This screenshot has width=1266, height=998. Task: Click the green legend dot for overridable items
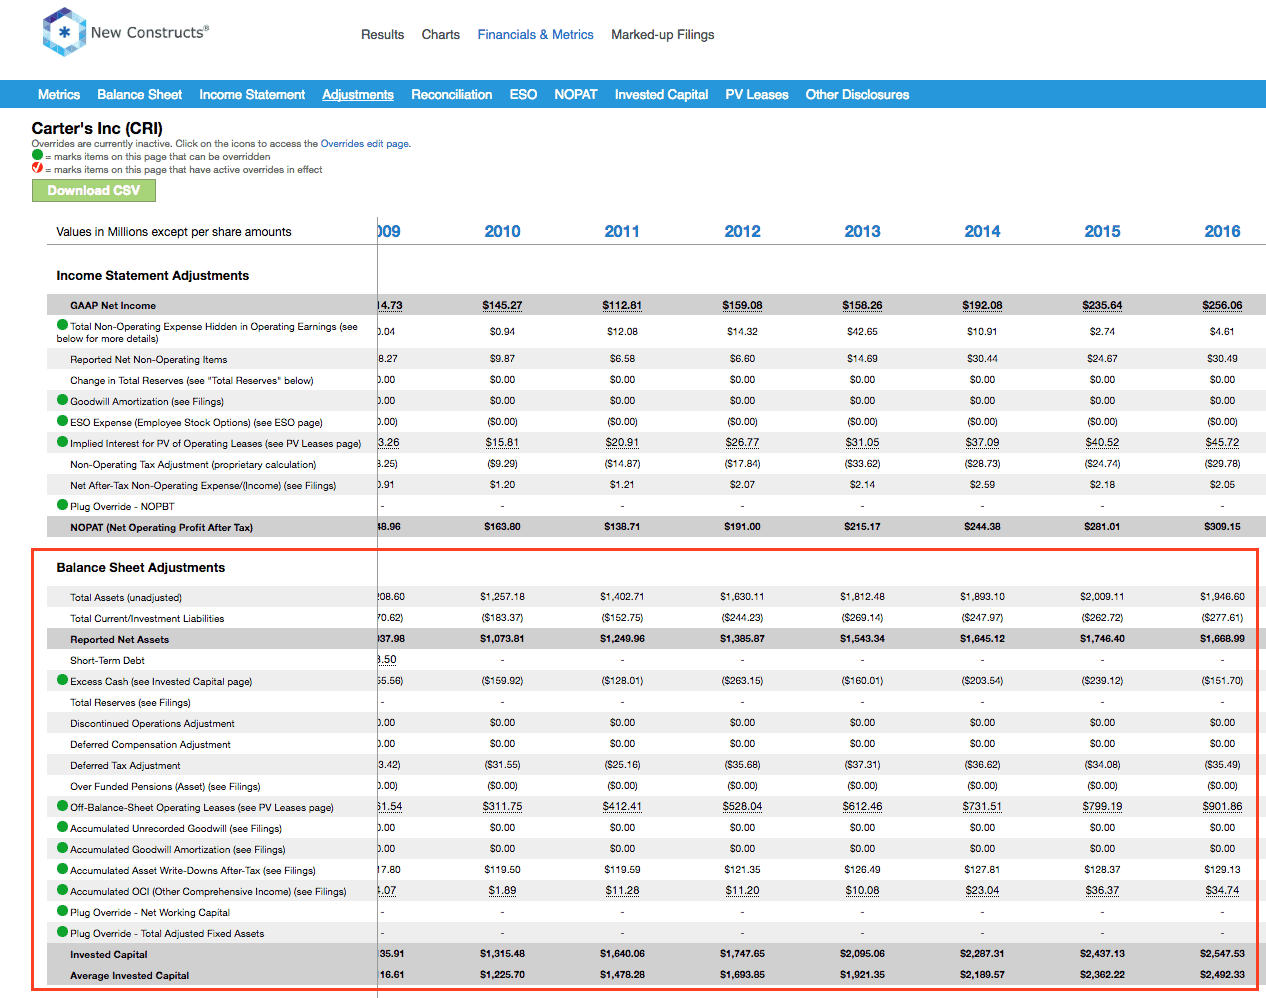point(37,155)
